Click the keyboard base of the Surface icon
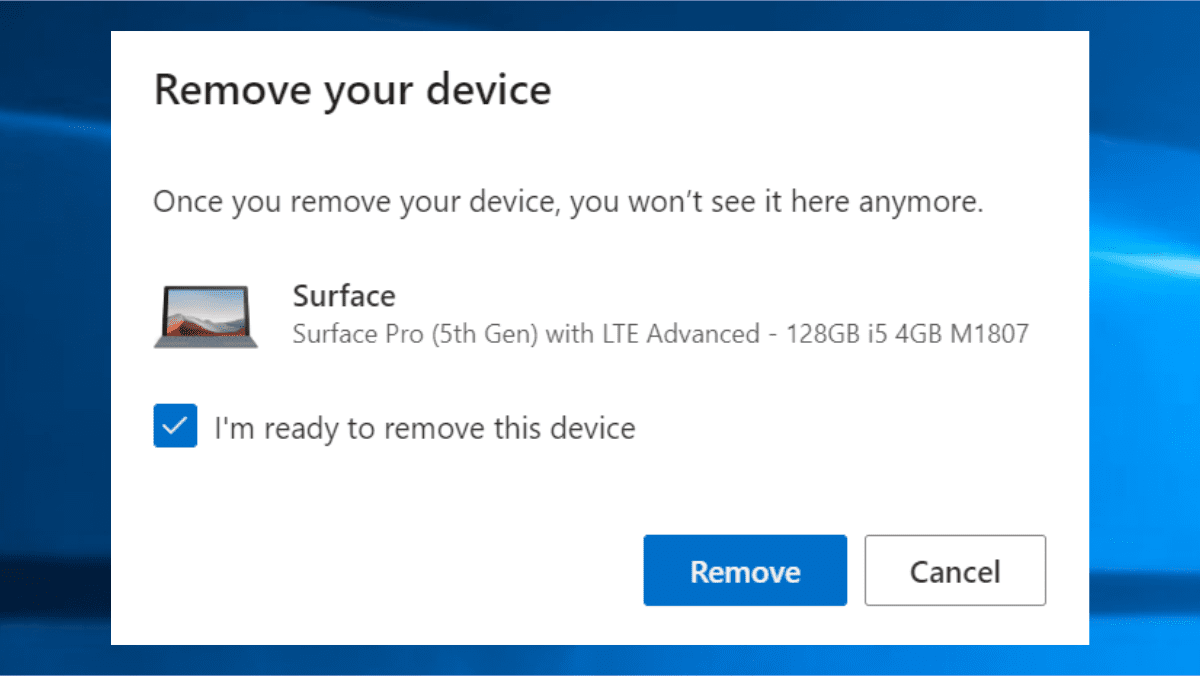 click(206, 343)
